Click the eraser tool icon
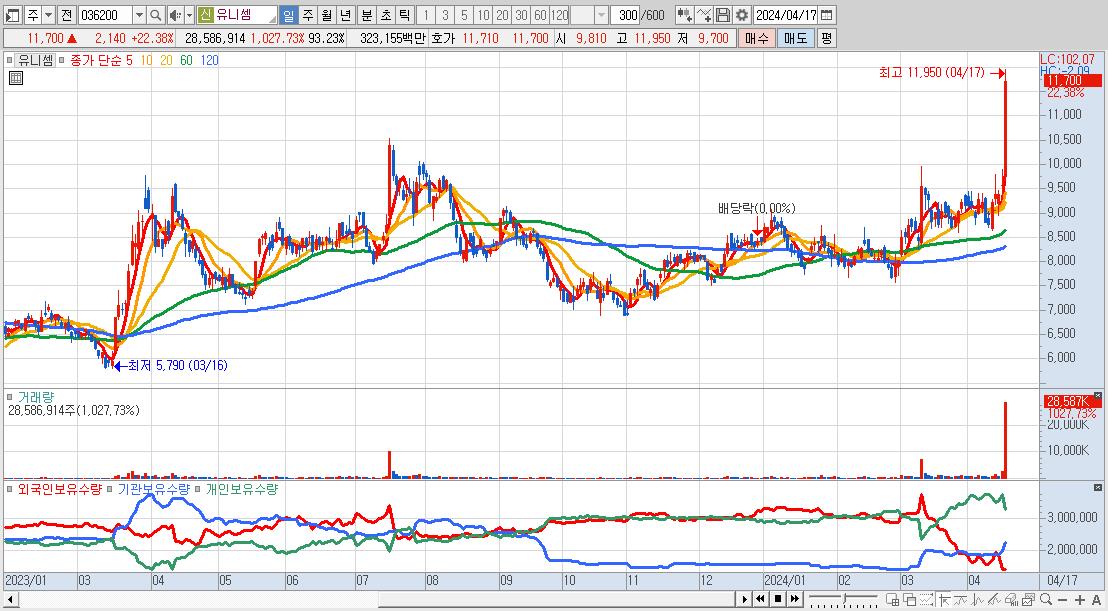The height and width of the screenshot is (611, 1108). coord(1012,600)
